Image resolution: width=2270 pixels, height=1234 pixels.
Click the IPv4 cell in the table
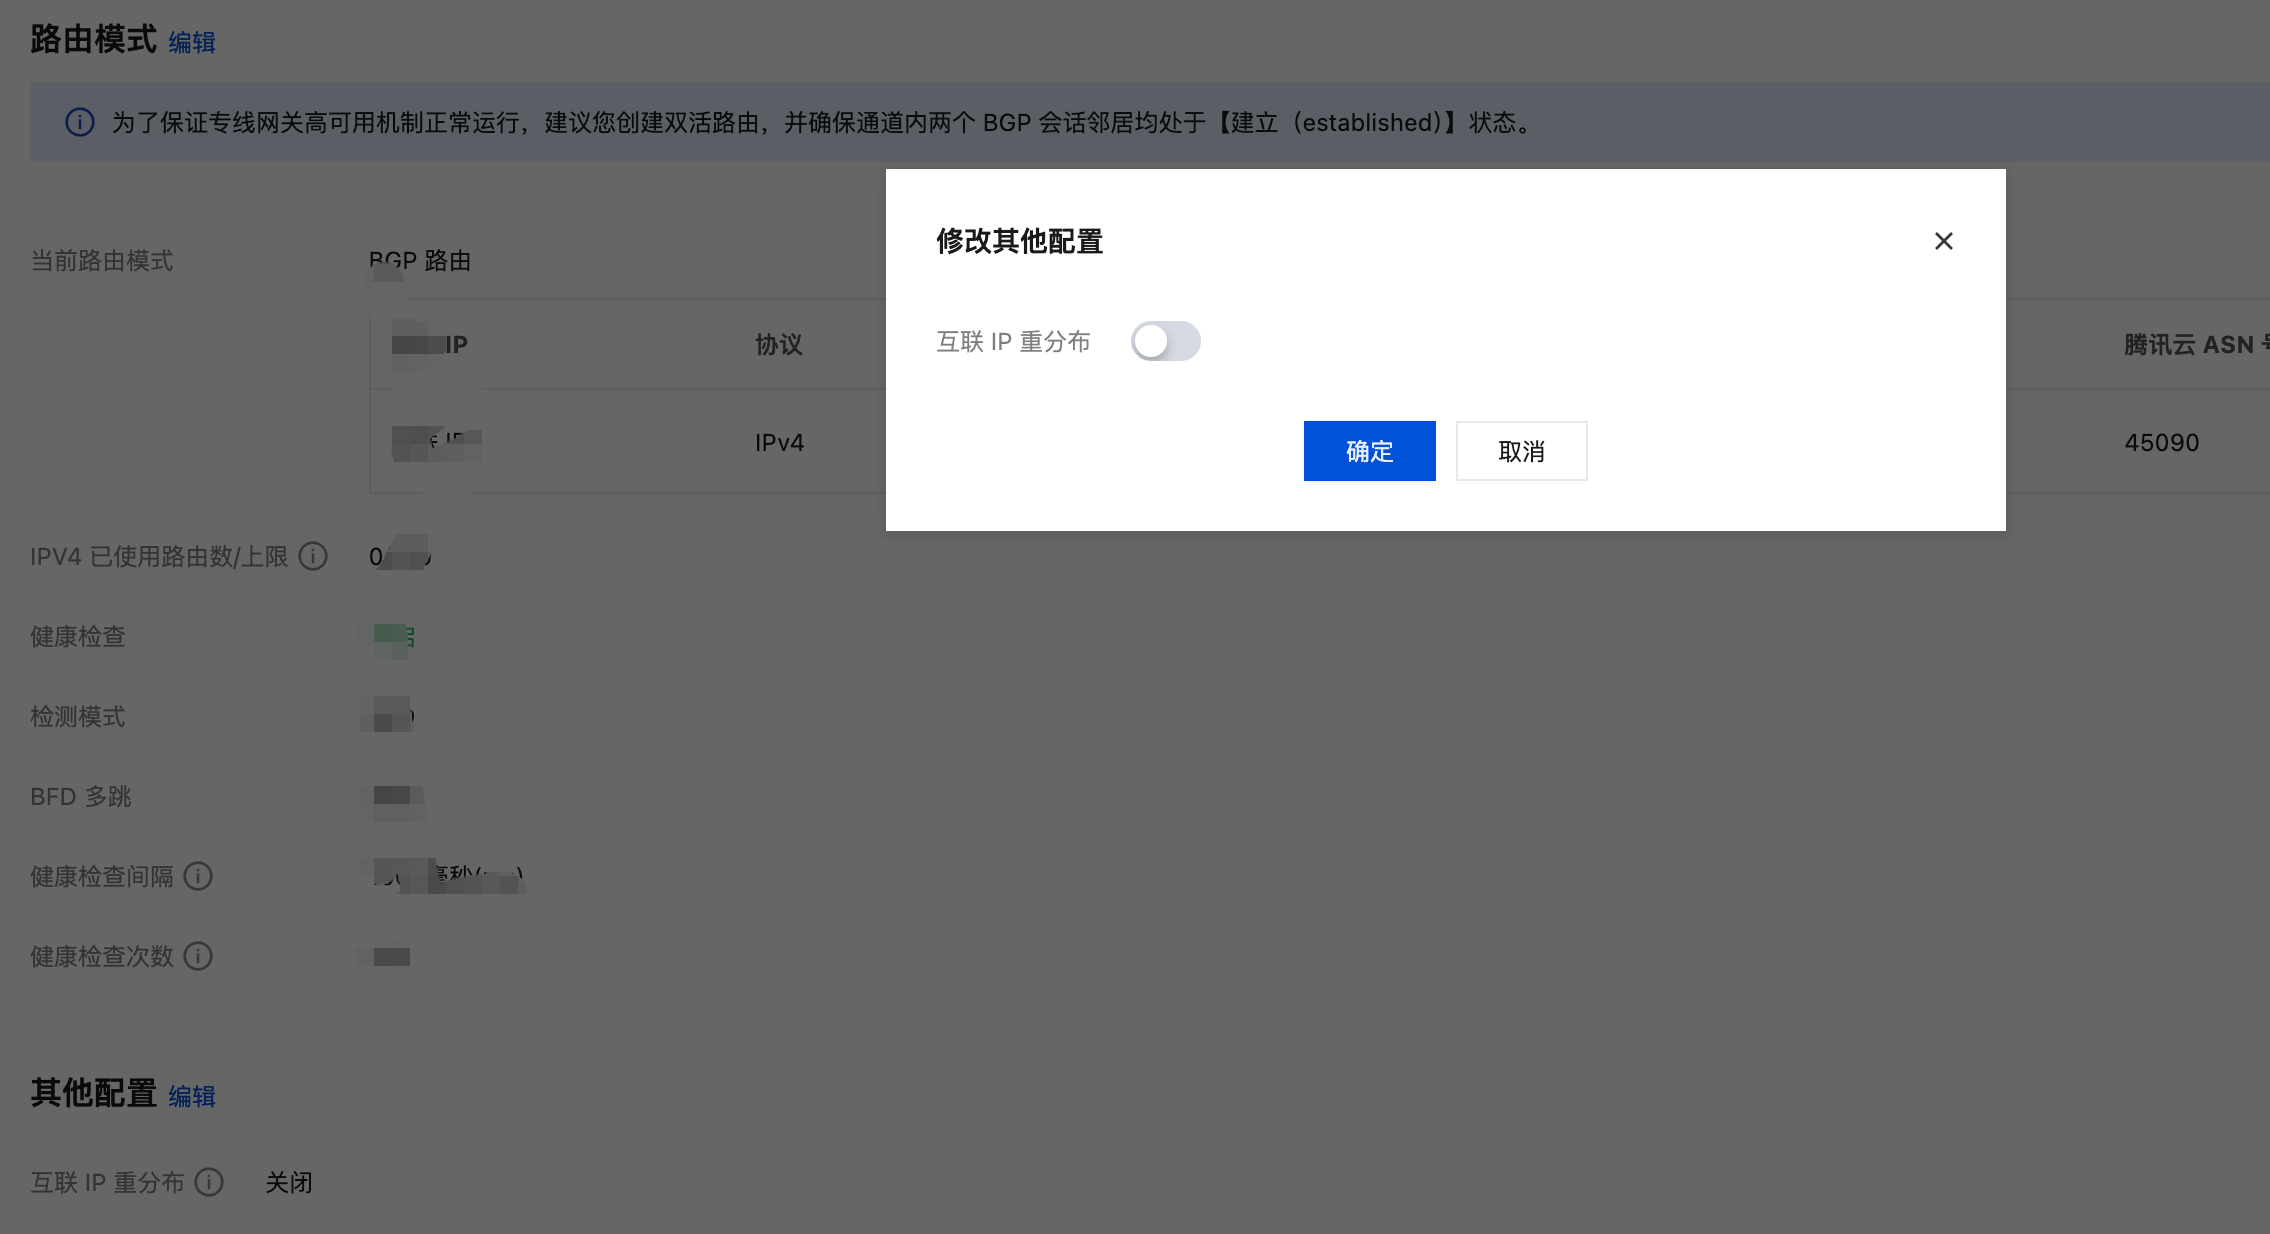click(779, 443)
